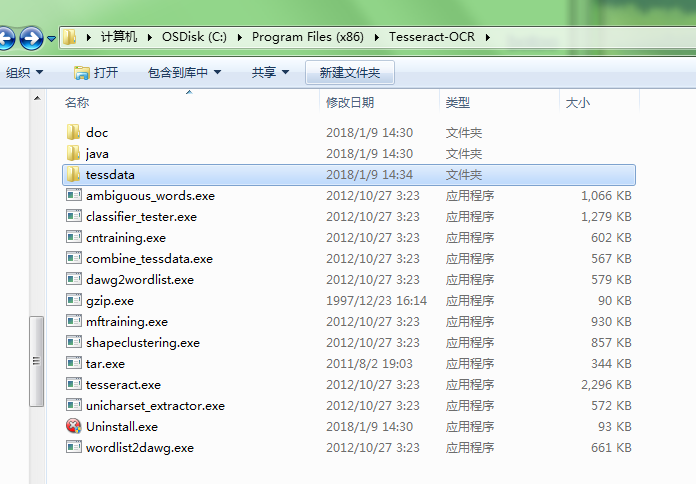Image resolution: width=696 pixels, height=484 pixels.
Task: Click the combine_tessdata.exe file icon
Action: tap(74, 258)
